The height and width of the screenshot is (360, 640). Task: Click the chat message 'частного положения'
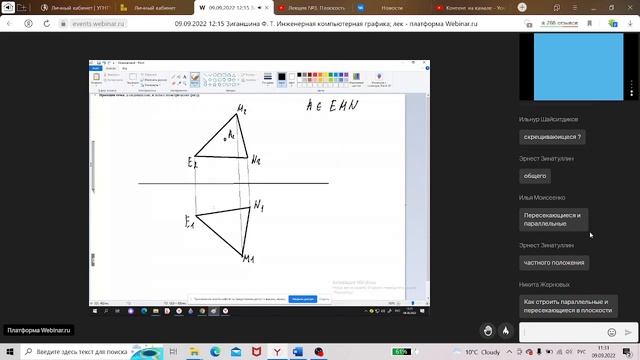554,263
